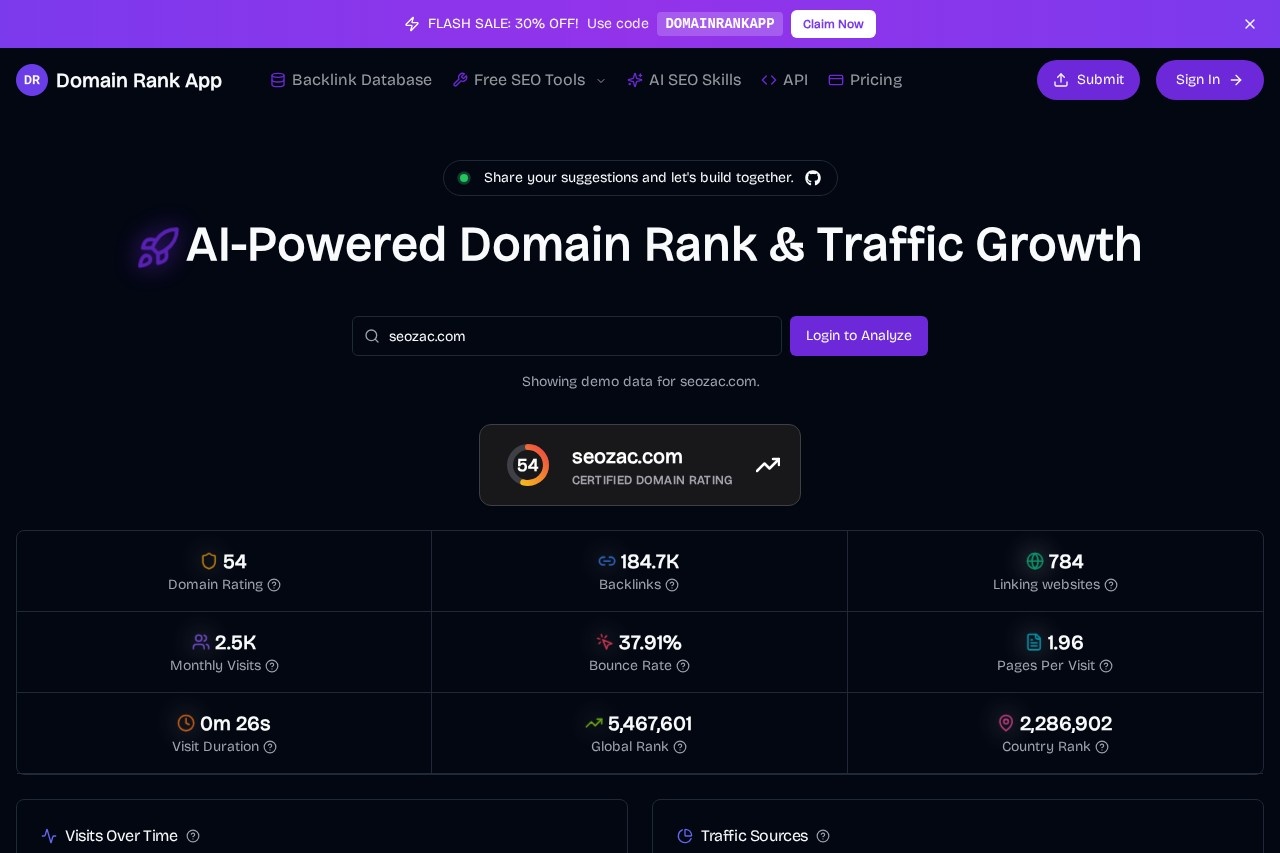Click the pie chart icon beside Traffic Sources
This screenshot has width=1280, height=853.
pyautogui.click(x=685, y=836)
